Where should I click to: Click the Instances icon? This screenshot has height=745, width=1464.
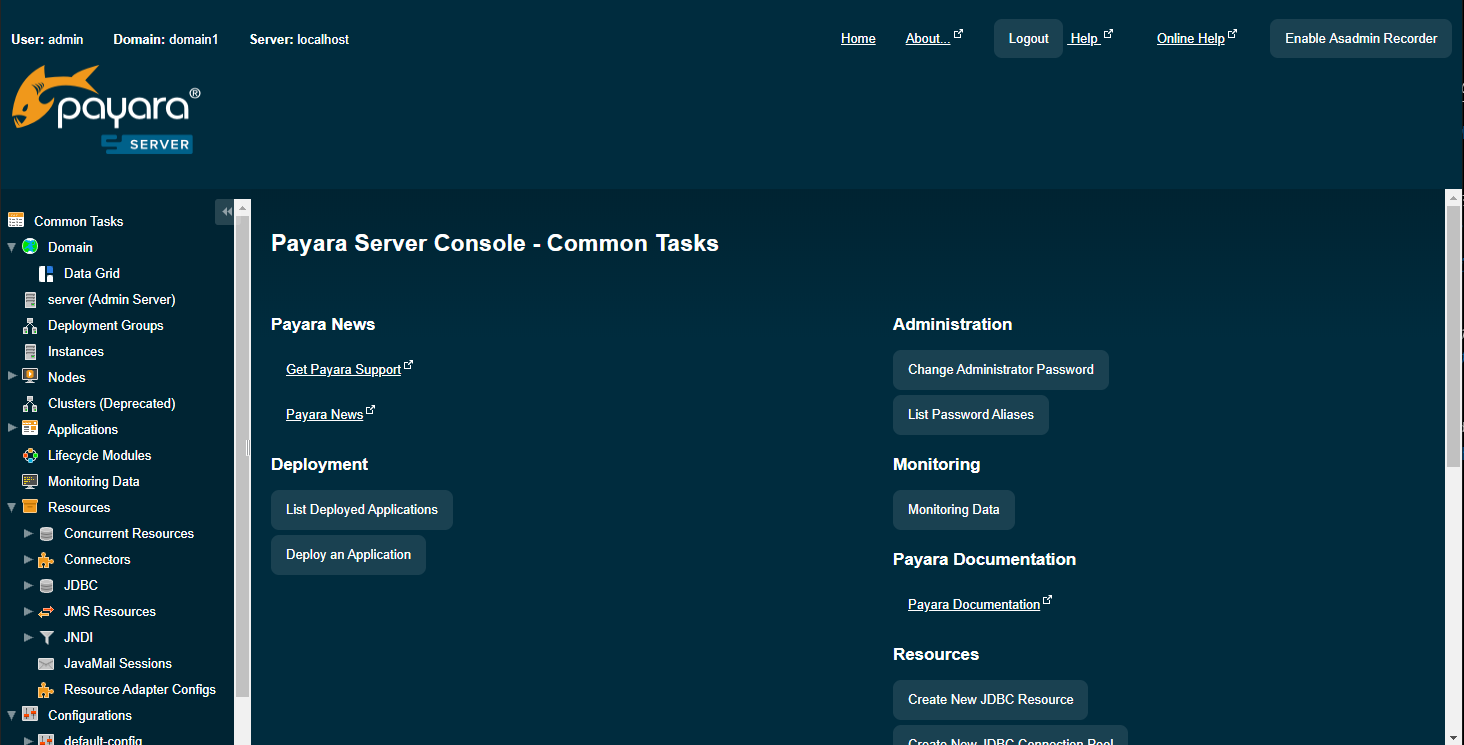[x=30, y=351]
